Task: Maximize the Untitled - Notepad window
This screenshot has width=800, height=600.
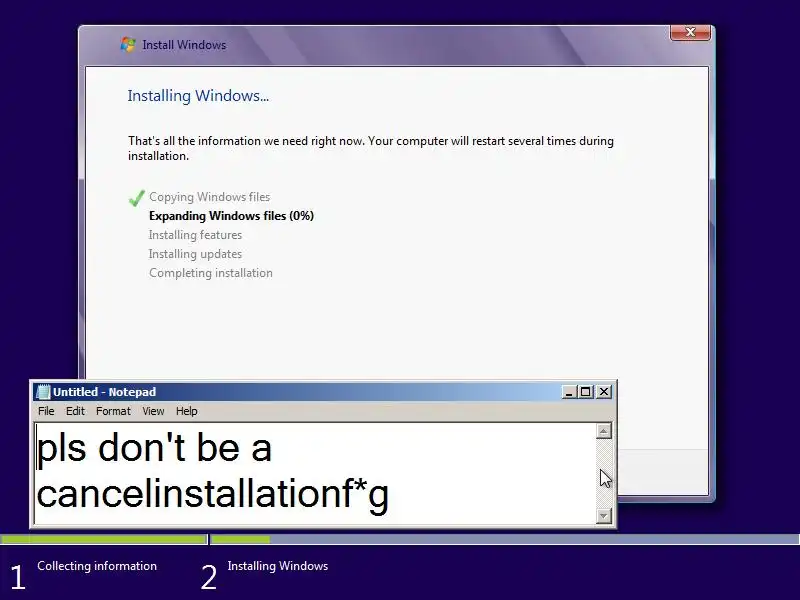Action: 586,392
